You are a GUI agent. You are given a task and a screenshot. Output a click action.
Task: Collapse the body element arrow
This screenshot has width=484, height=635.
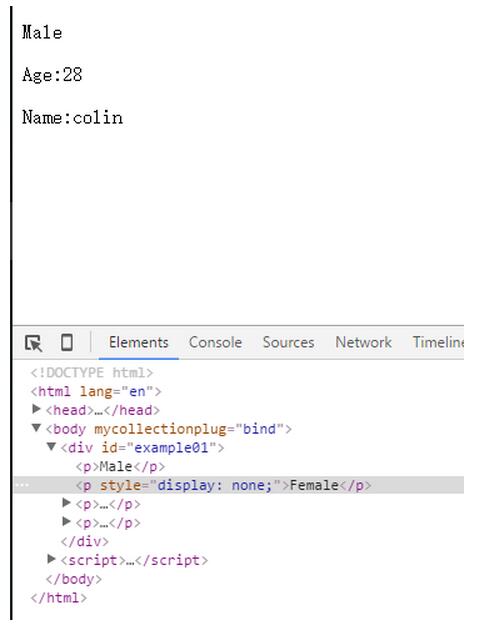[x=36, y=428]
